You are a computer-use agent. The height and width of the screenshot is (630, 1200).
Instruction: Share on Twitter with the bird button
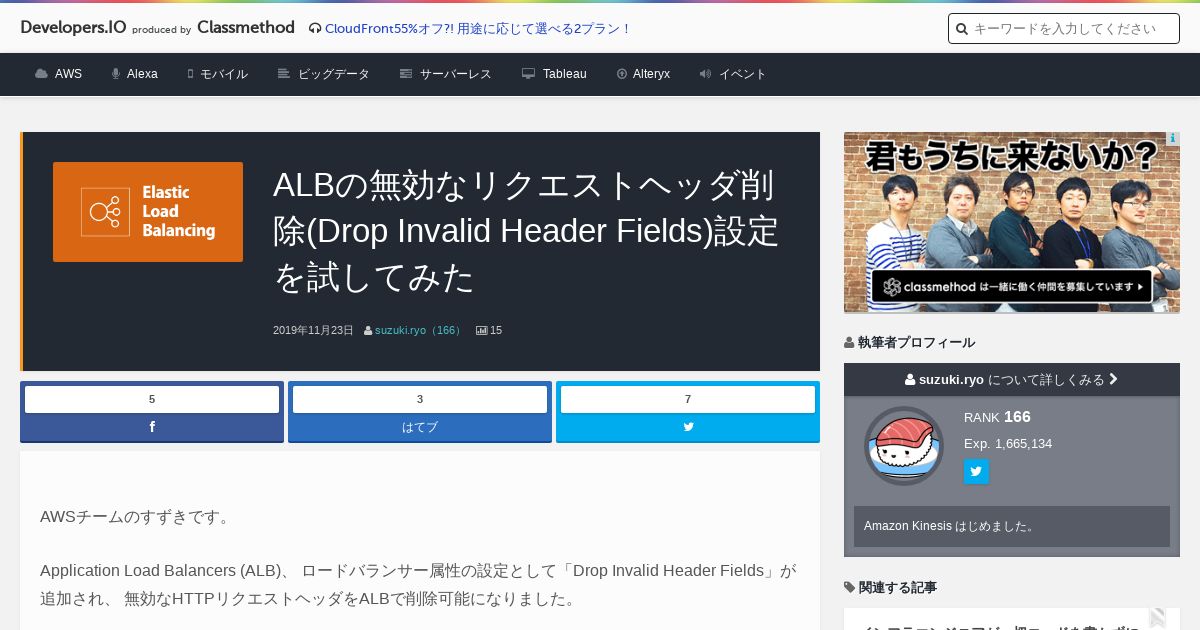pos(688,427)
